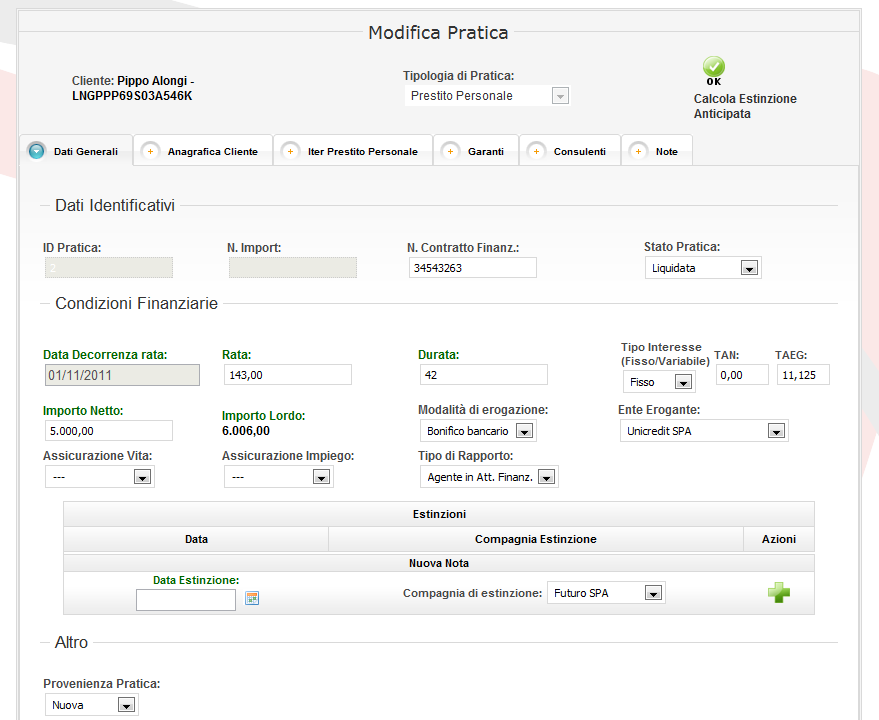The image size is (879, 720).
Task: Click the Data Estinzione input field
Action: click(186, 600)
